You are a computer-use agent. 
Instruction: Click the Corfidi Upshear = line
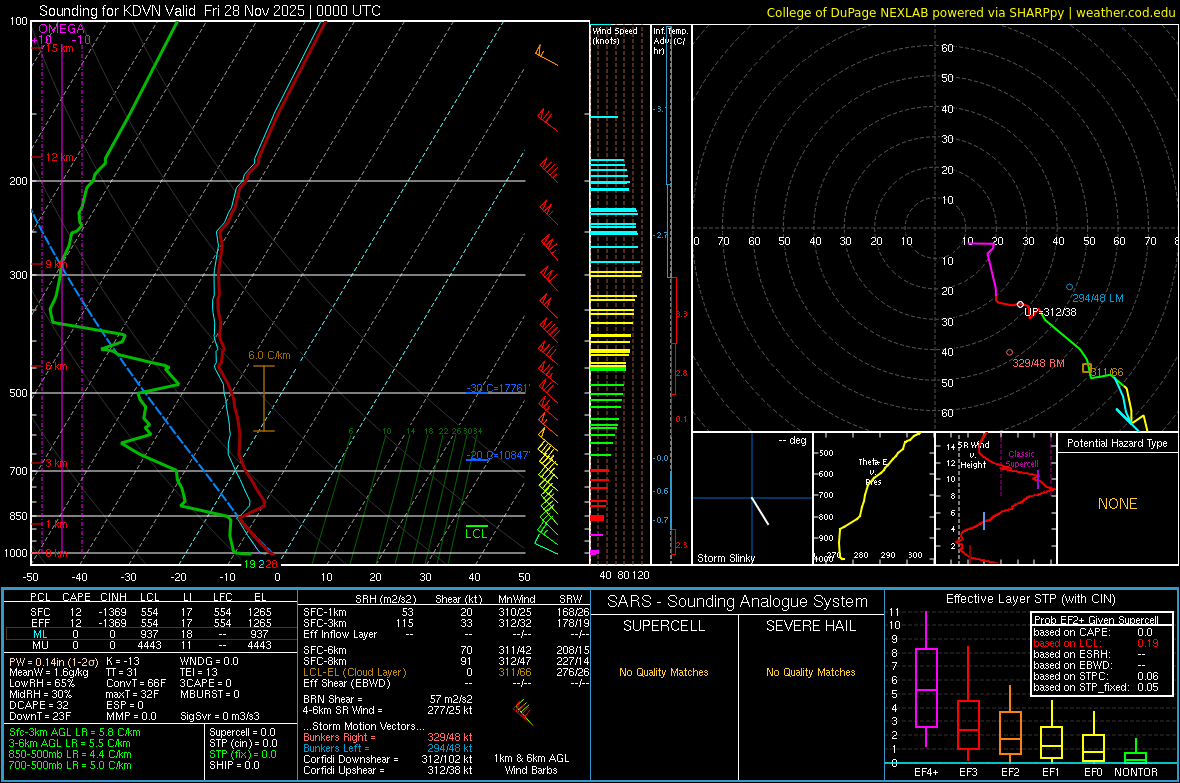[x=387, y=770]
